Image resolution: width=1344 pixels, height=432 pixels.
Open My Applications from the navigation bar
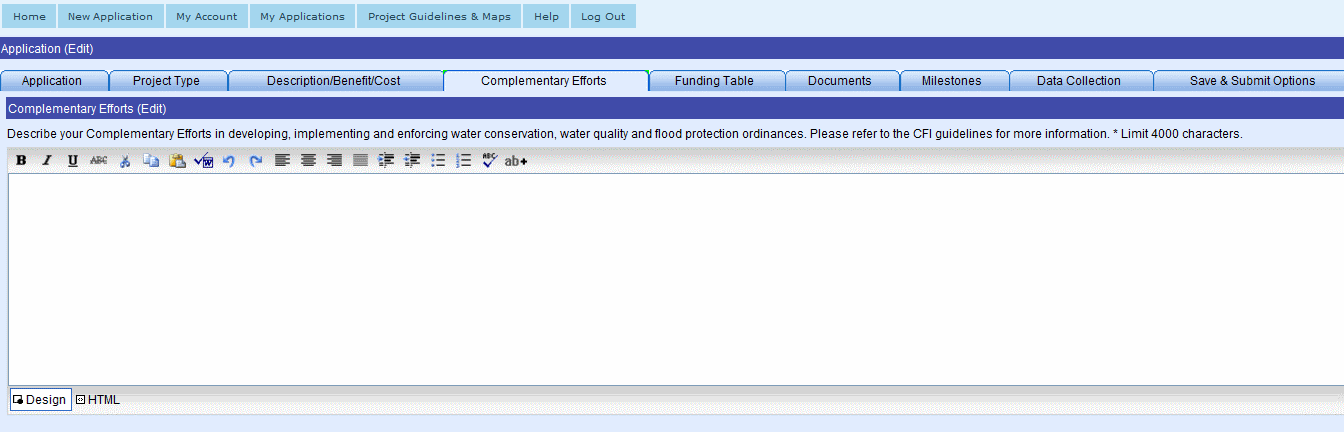tap(302, 17)
